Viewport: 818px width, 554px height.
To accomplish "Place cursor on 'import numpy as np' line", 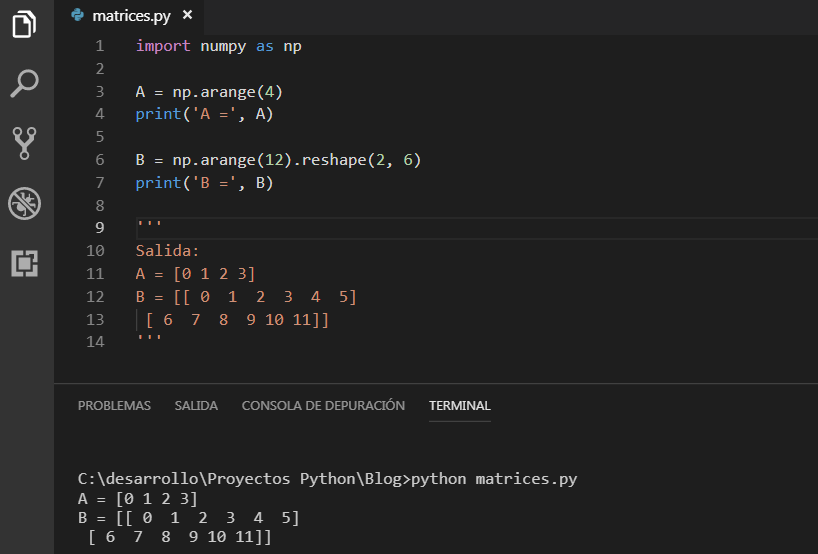I will click(x=219, y=46).
